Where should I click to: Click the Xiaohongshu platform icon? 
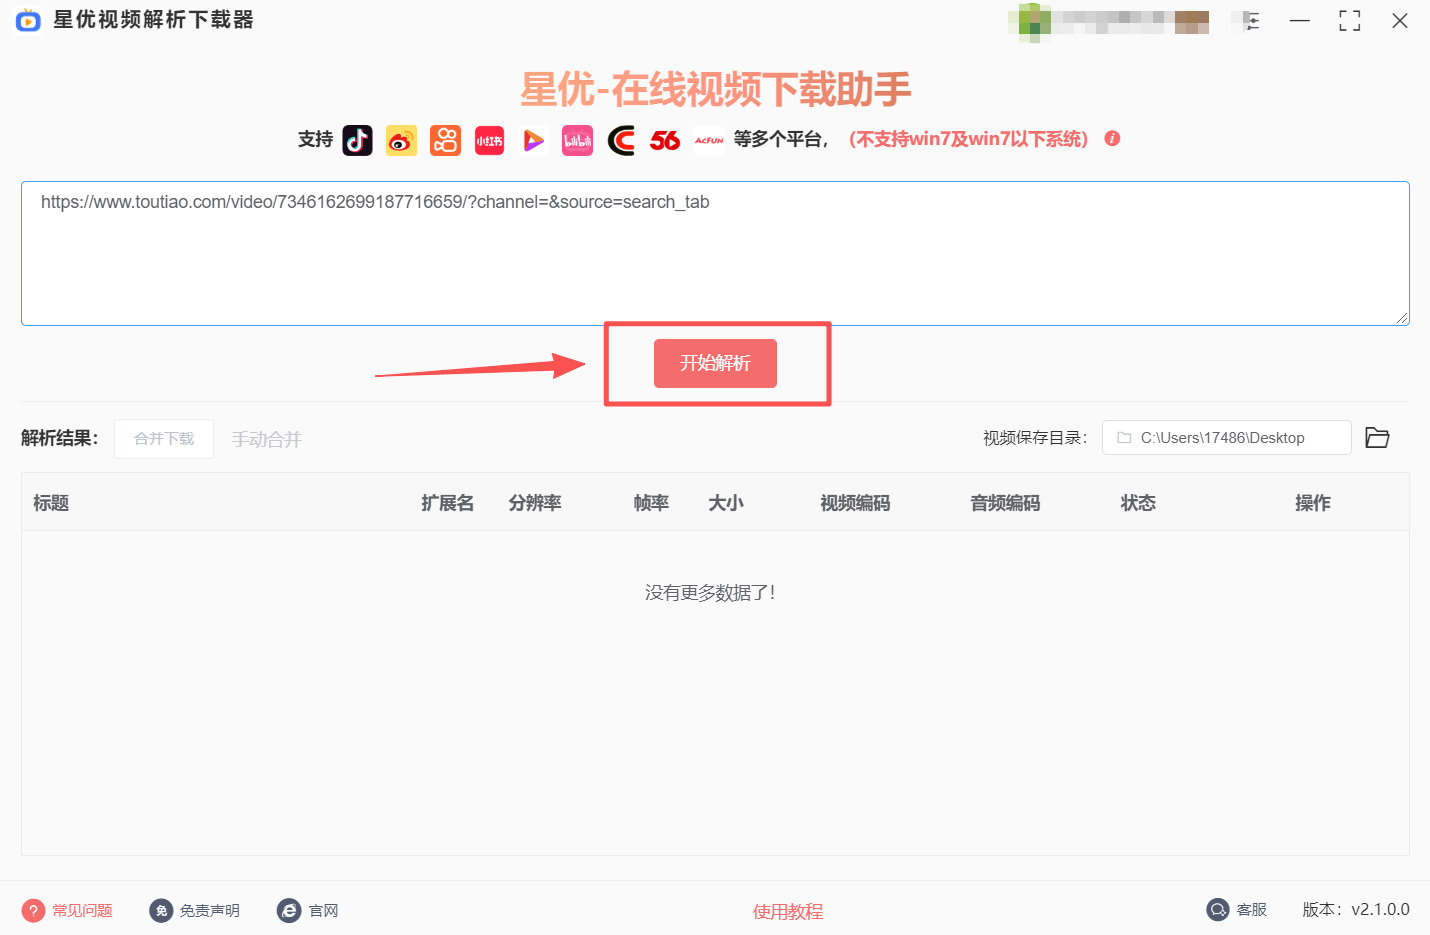pos(489,140)
